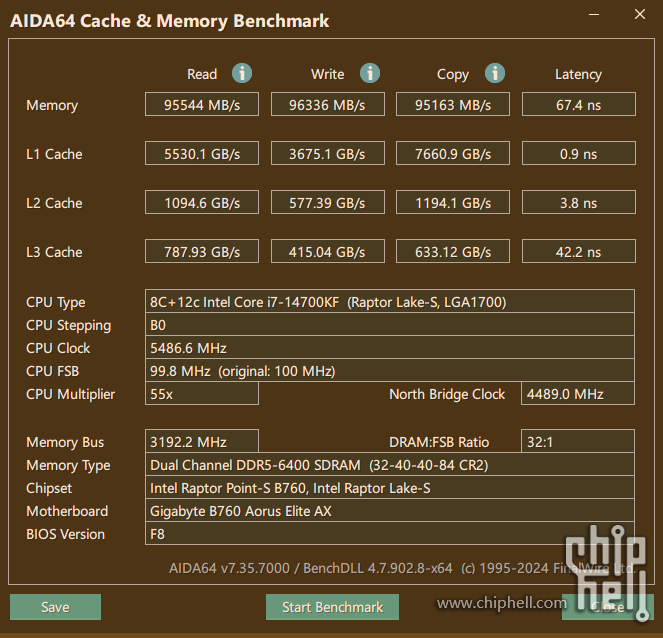Viewport: 663px width, 638px height.
Task: Click North Bridge Clock value 4489.0 MHz
Action: [578, 394]
